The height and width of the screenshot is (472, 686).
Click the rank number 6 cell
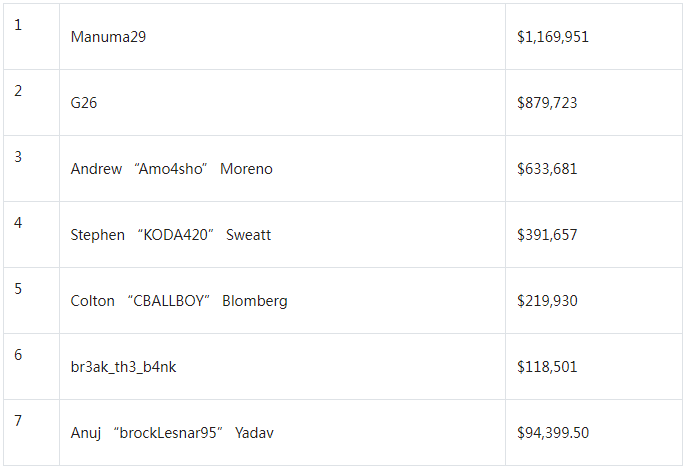(x=32, y=367)
